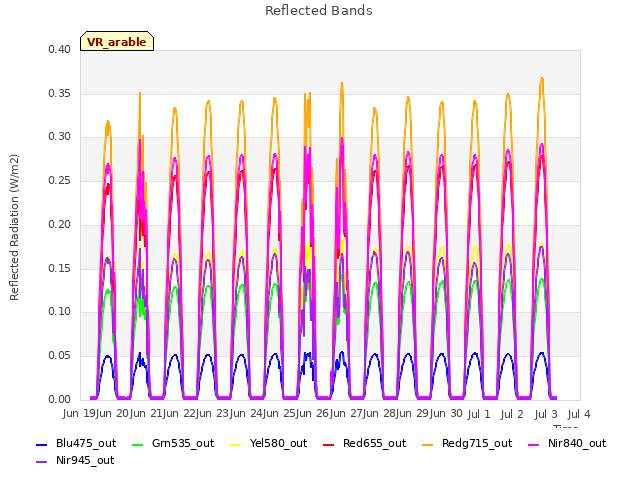Click the Nir840_out legend magenta swatch
The height and width of the screenshot is (480, 640).
coord(533,444)
